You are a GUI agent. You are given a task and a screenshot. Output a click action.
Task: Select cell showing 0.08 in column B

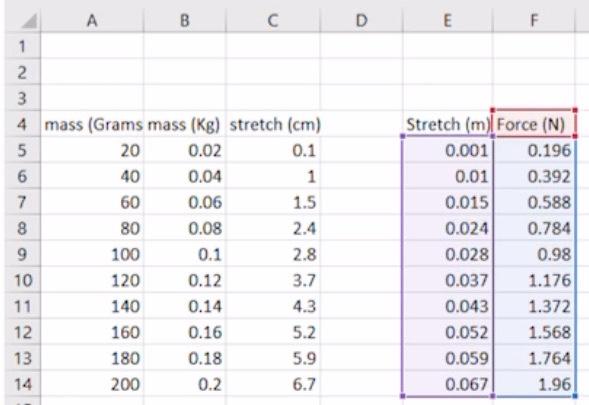point(184,228)
